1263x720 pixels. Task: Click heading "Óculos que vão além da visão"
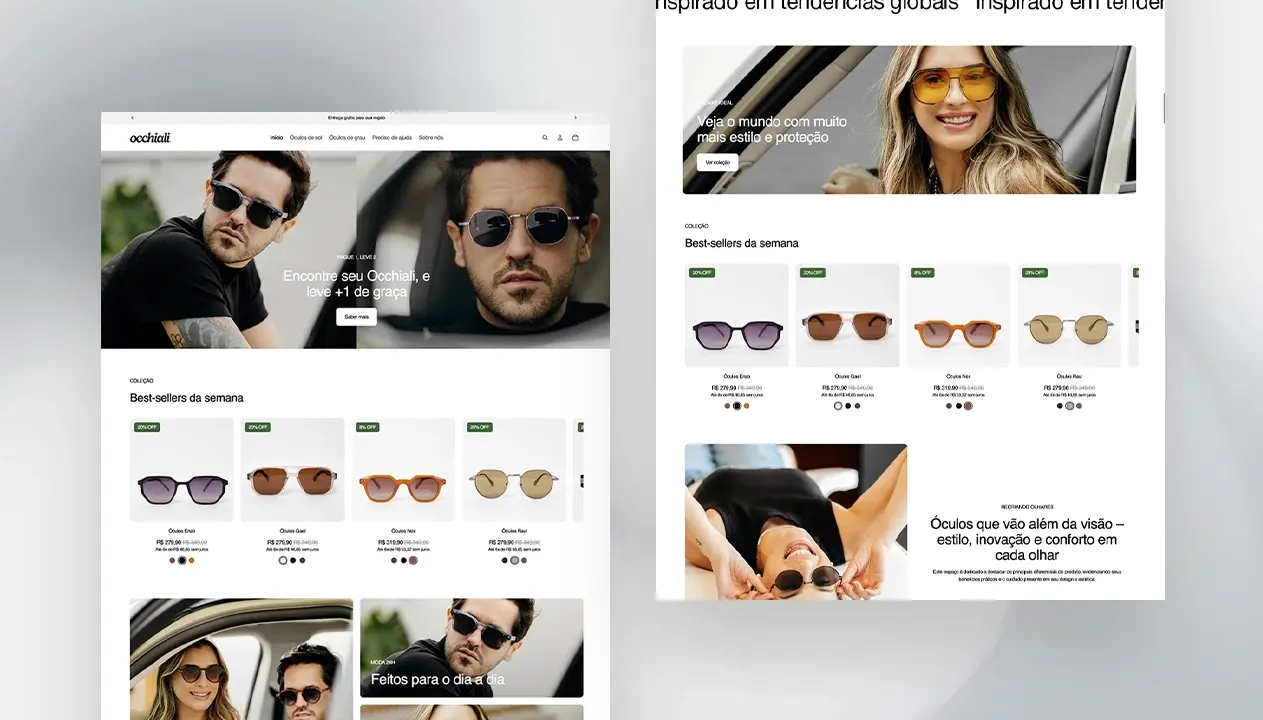[1027, 539]
